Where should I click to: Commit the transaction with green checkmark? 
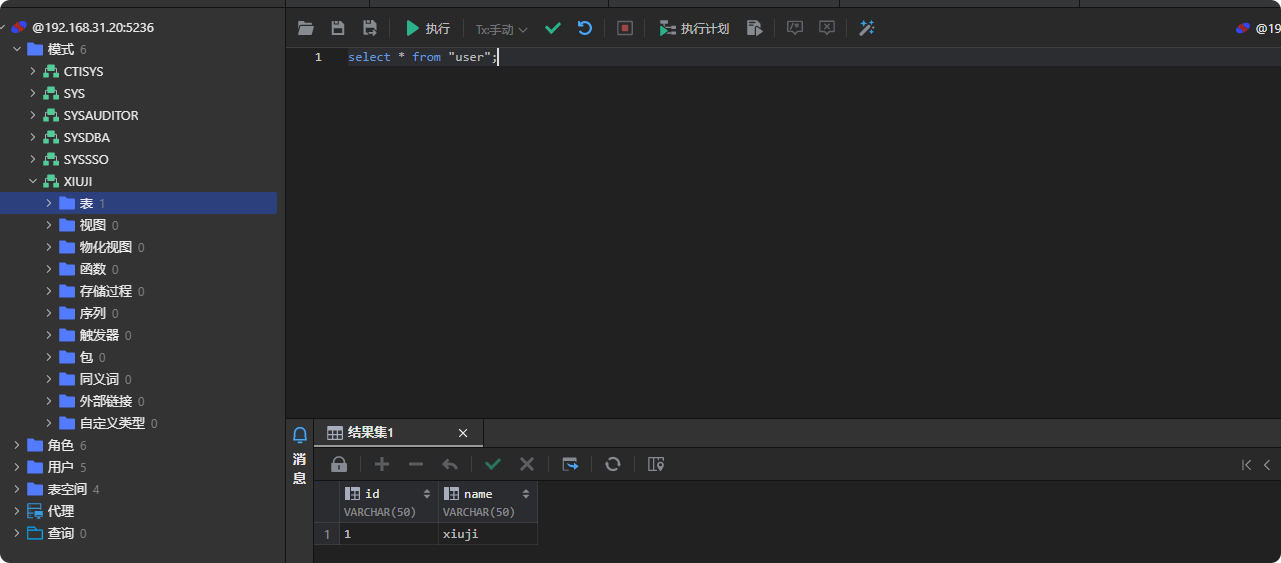pos(553,28)
